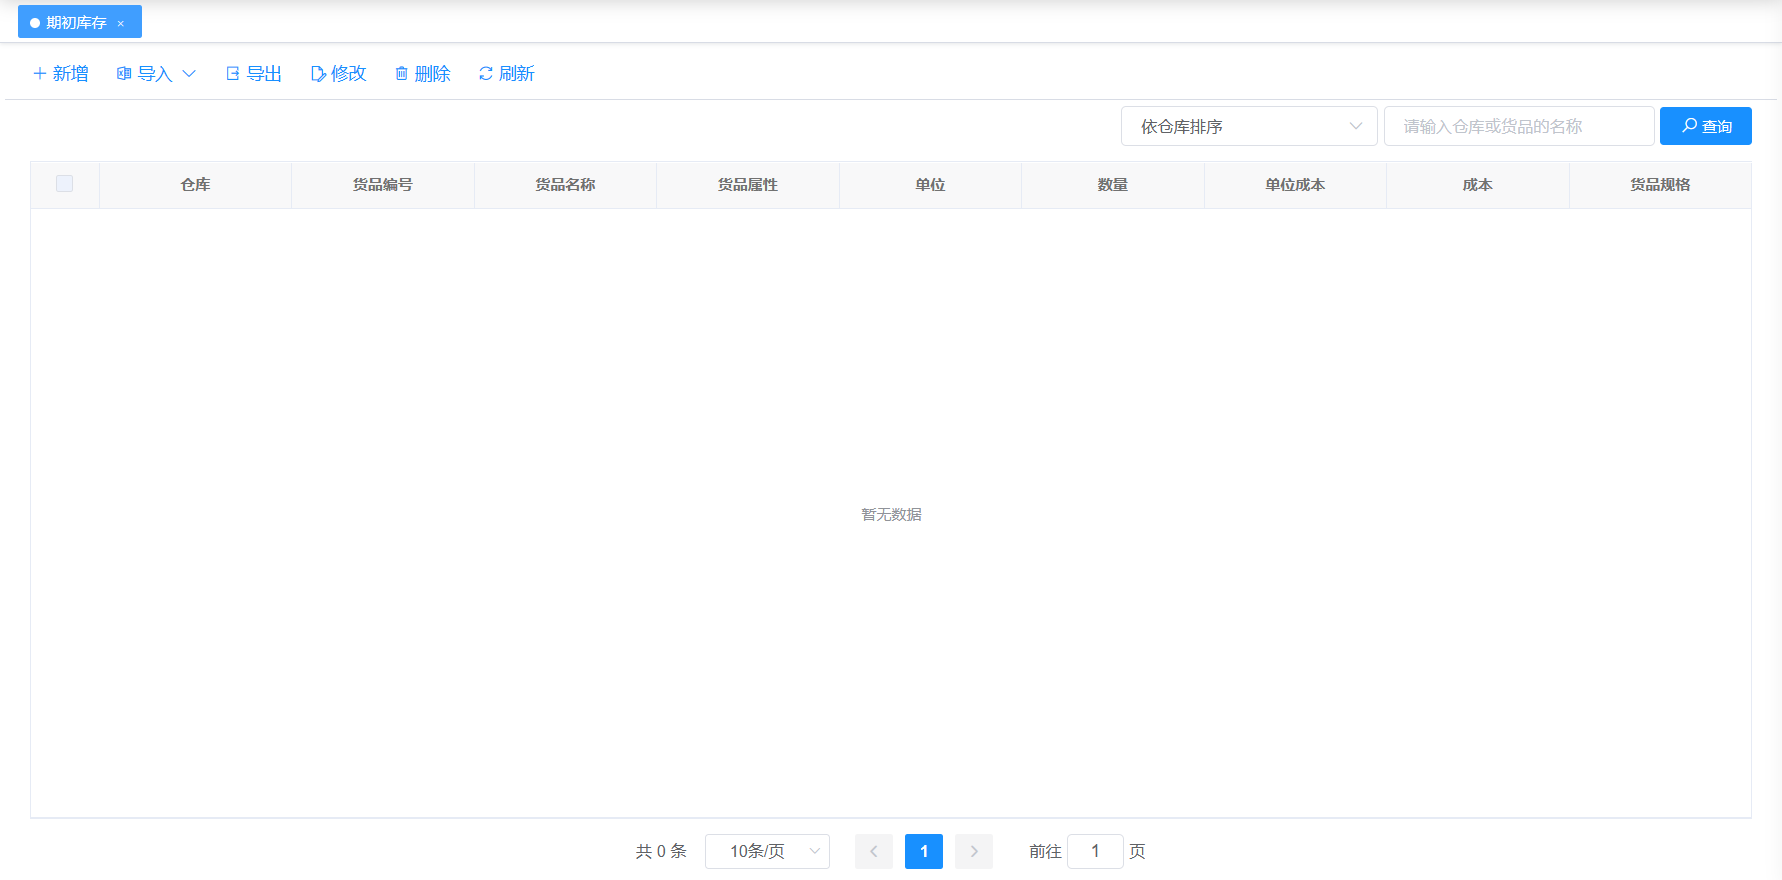The width and height of the screenshot is (1782, 880).
Task: Click the 货品名称 column header
Action: pos(565,185)
